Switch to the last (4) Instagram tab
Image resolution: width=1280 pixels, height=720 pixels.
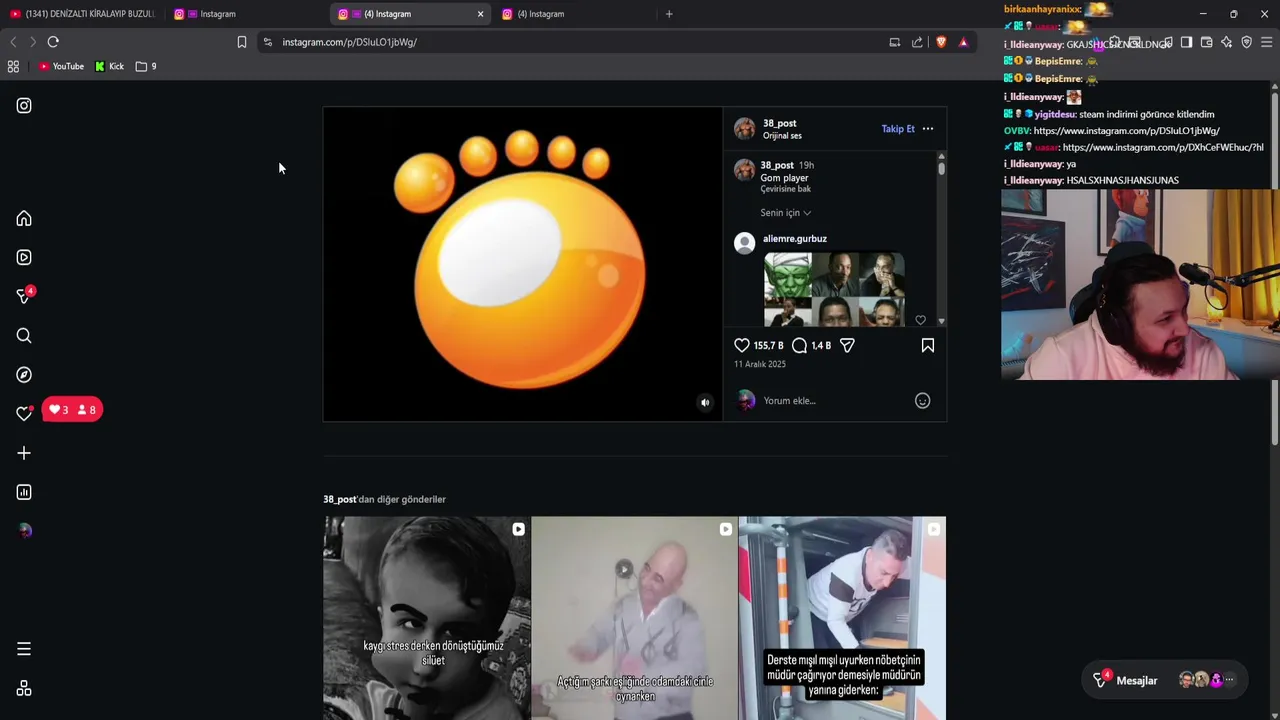(x=575, y=14)
